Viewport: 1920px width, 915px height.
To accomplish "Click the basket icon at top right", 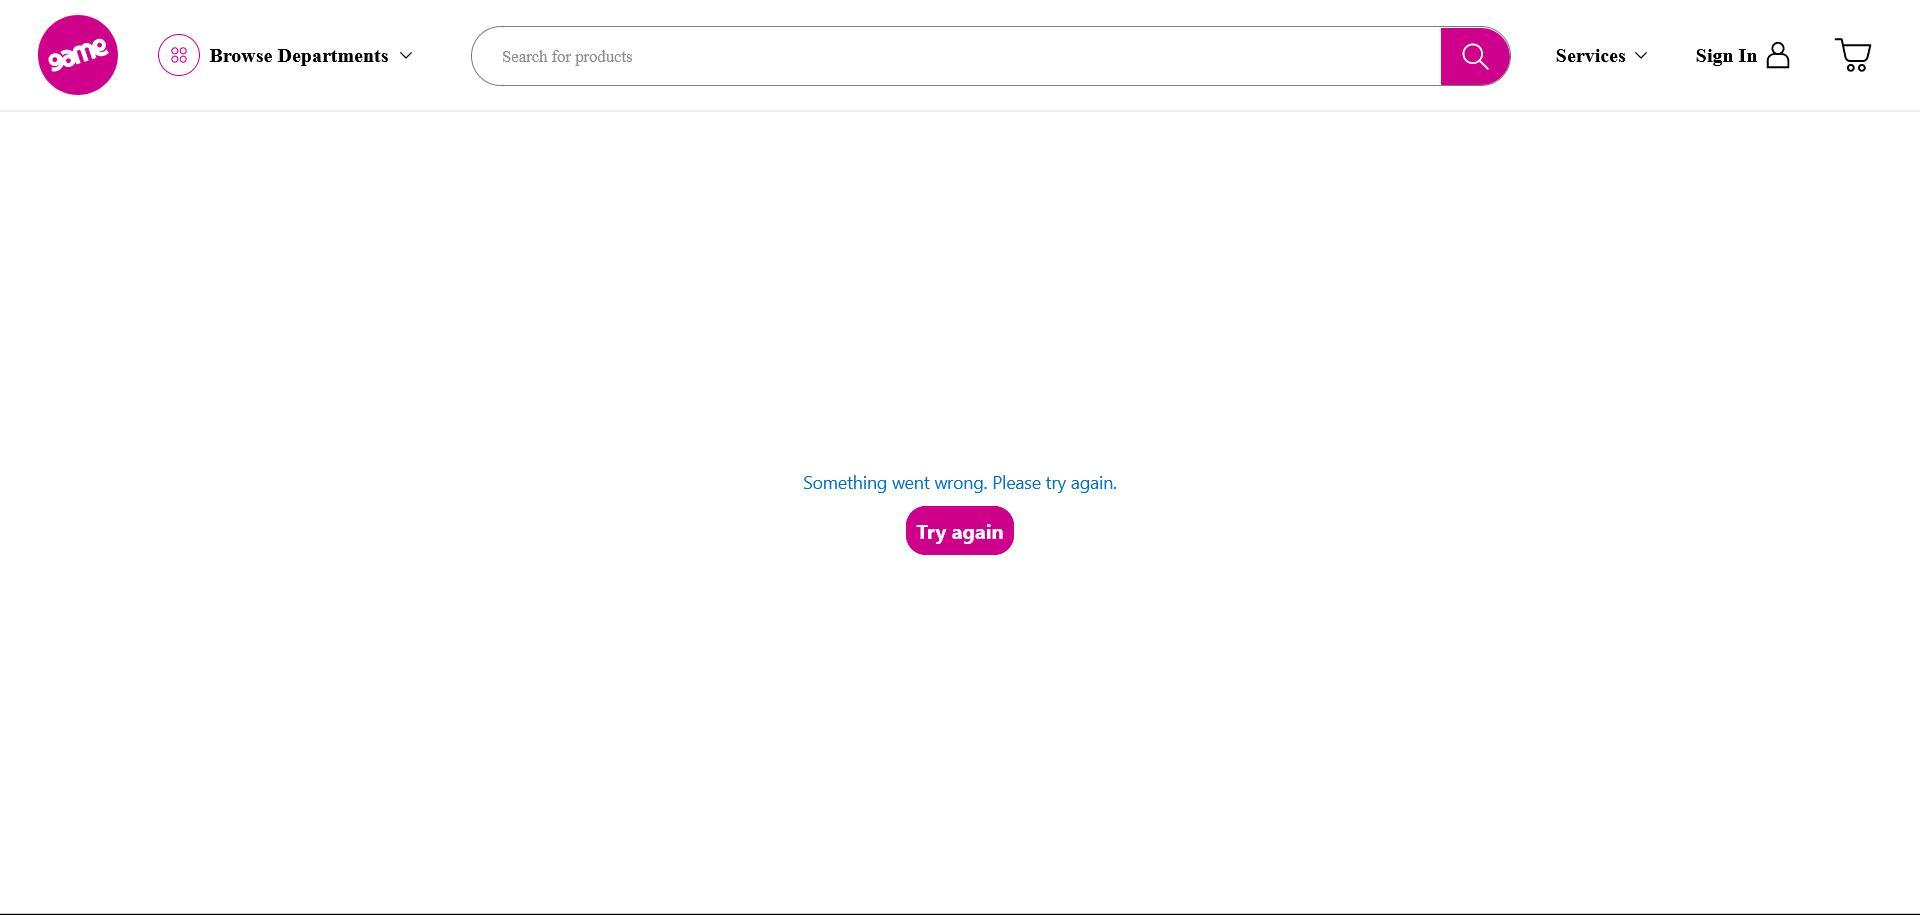I will pos(1853,55).
